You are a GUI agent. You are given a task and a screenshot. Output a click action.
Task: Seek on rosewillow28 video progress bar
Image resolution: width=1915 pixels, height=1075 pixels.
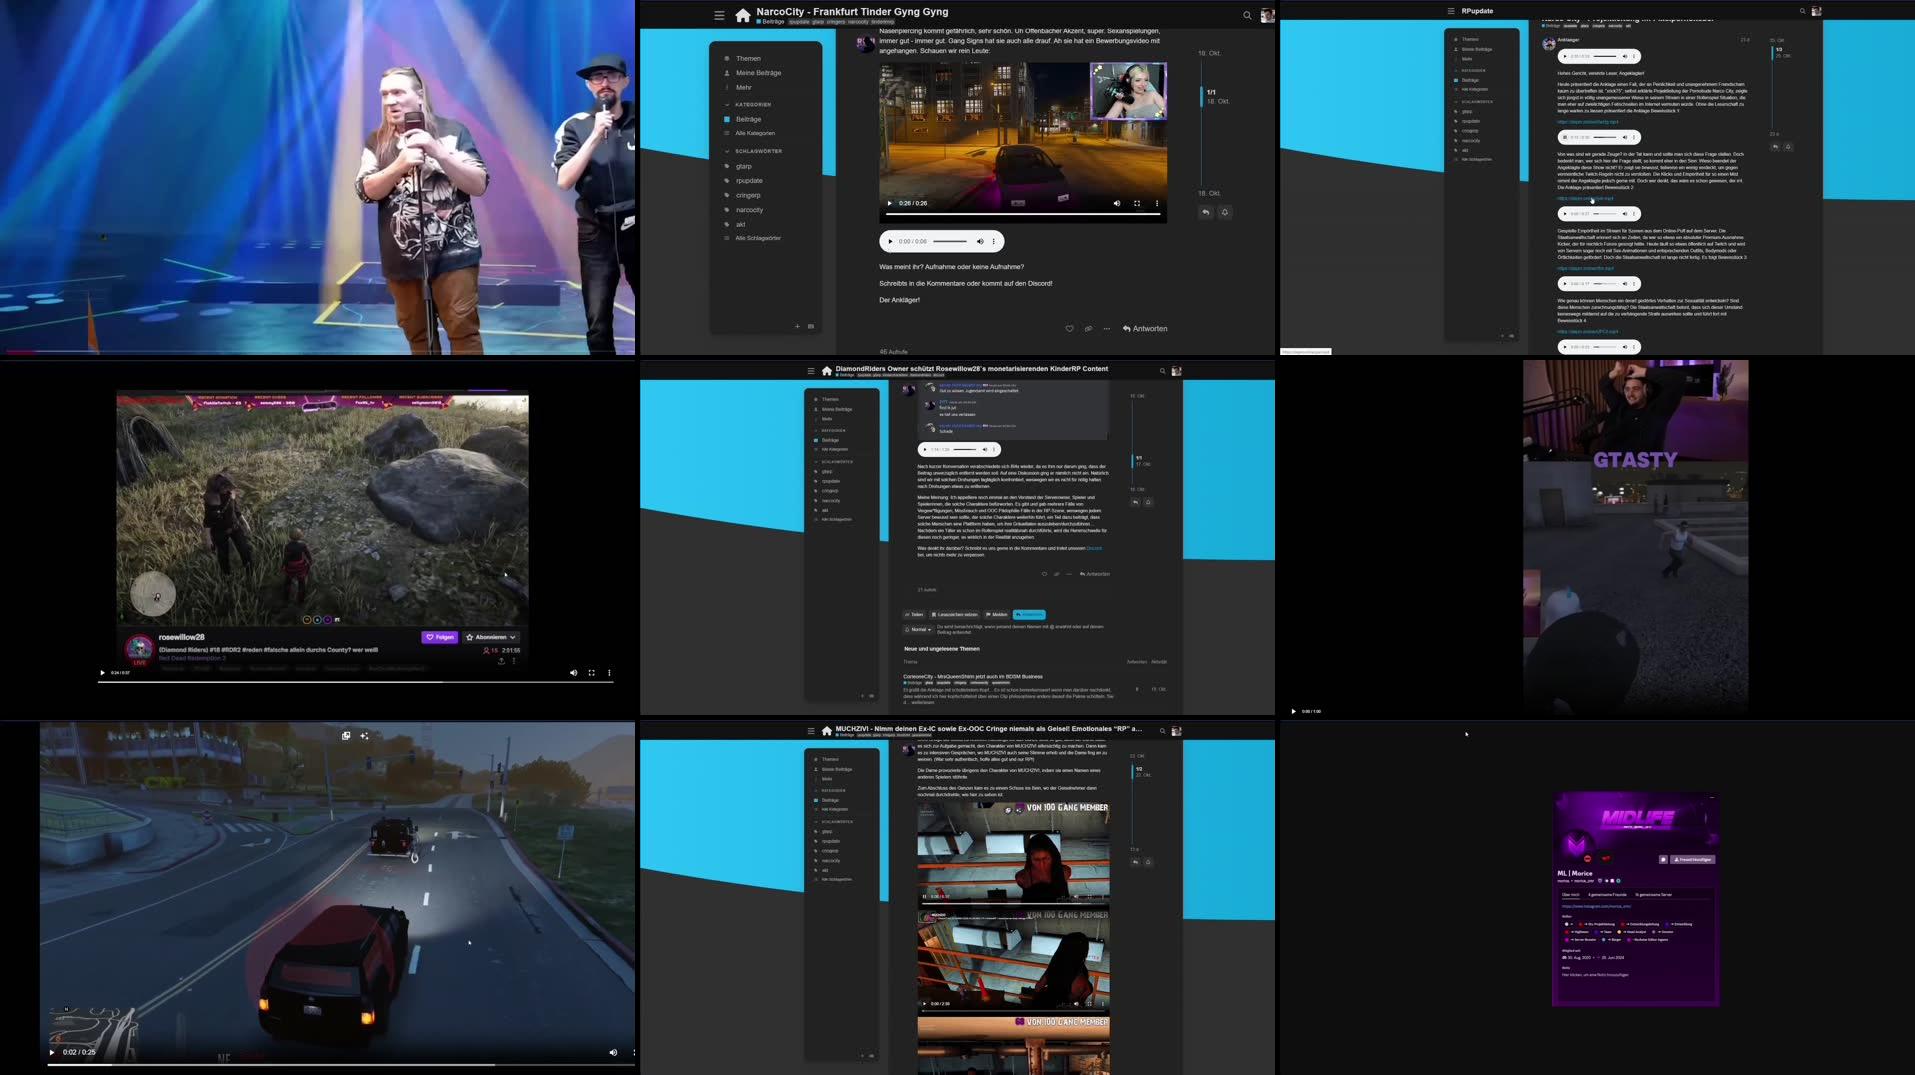point(355,682)
